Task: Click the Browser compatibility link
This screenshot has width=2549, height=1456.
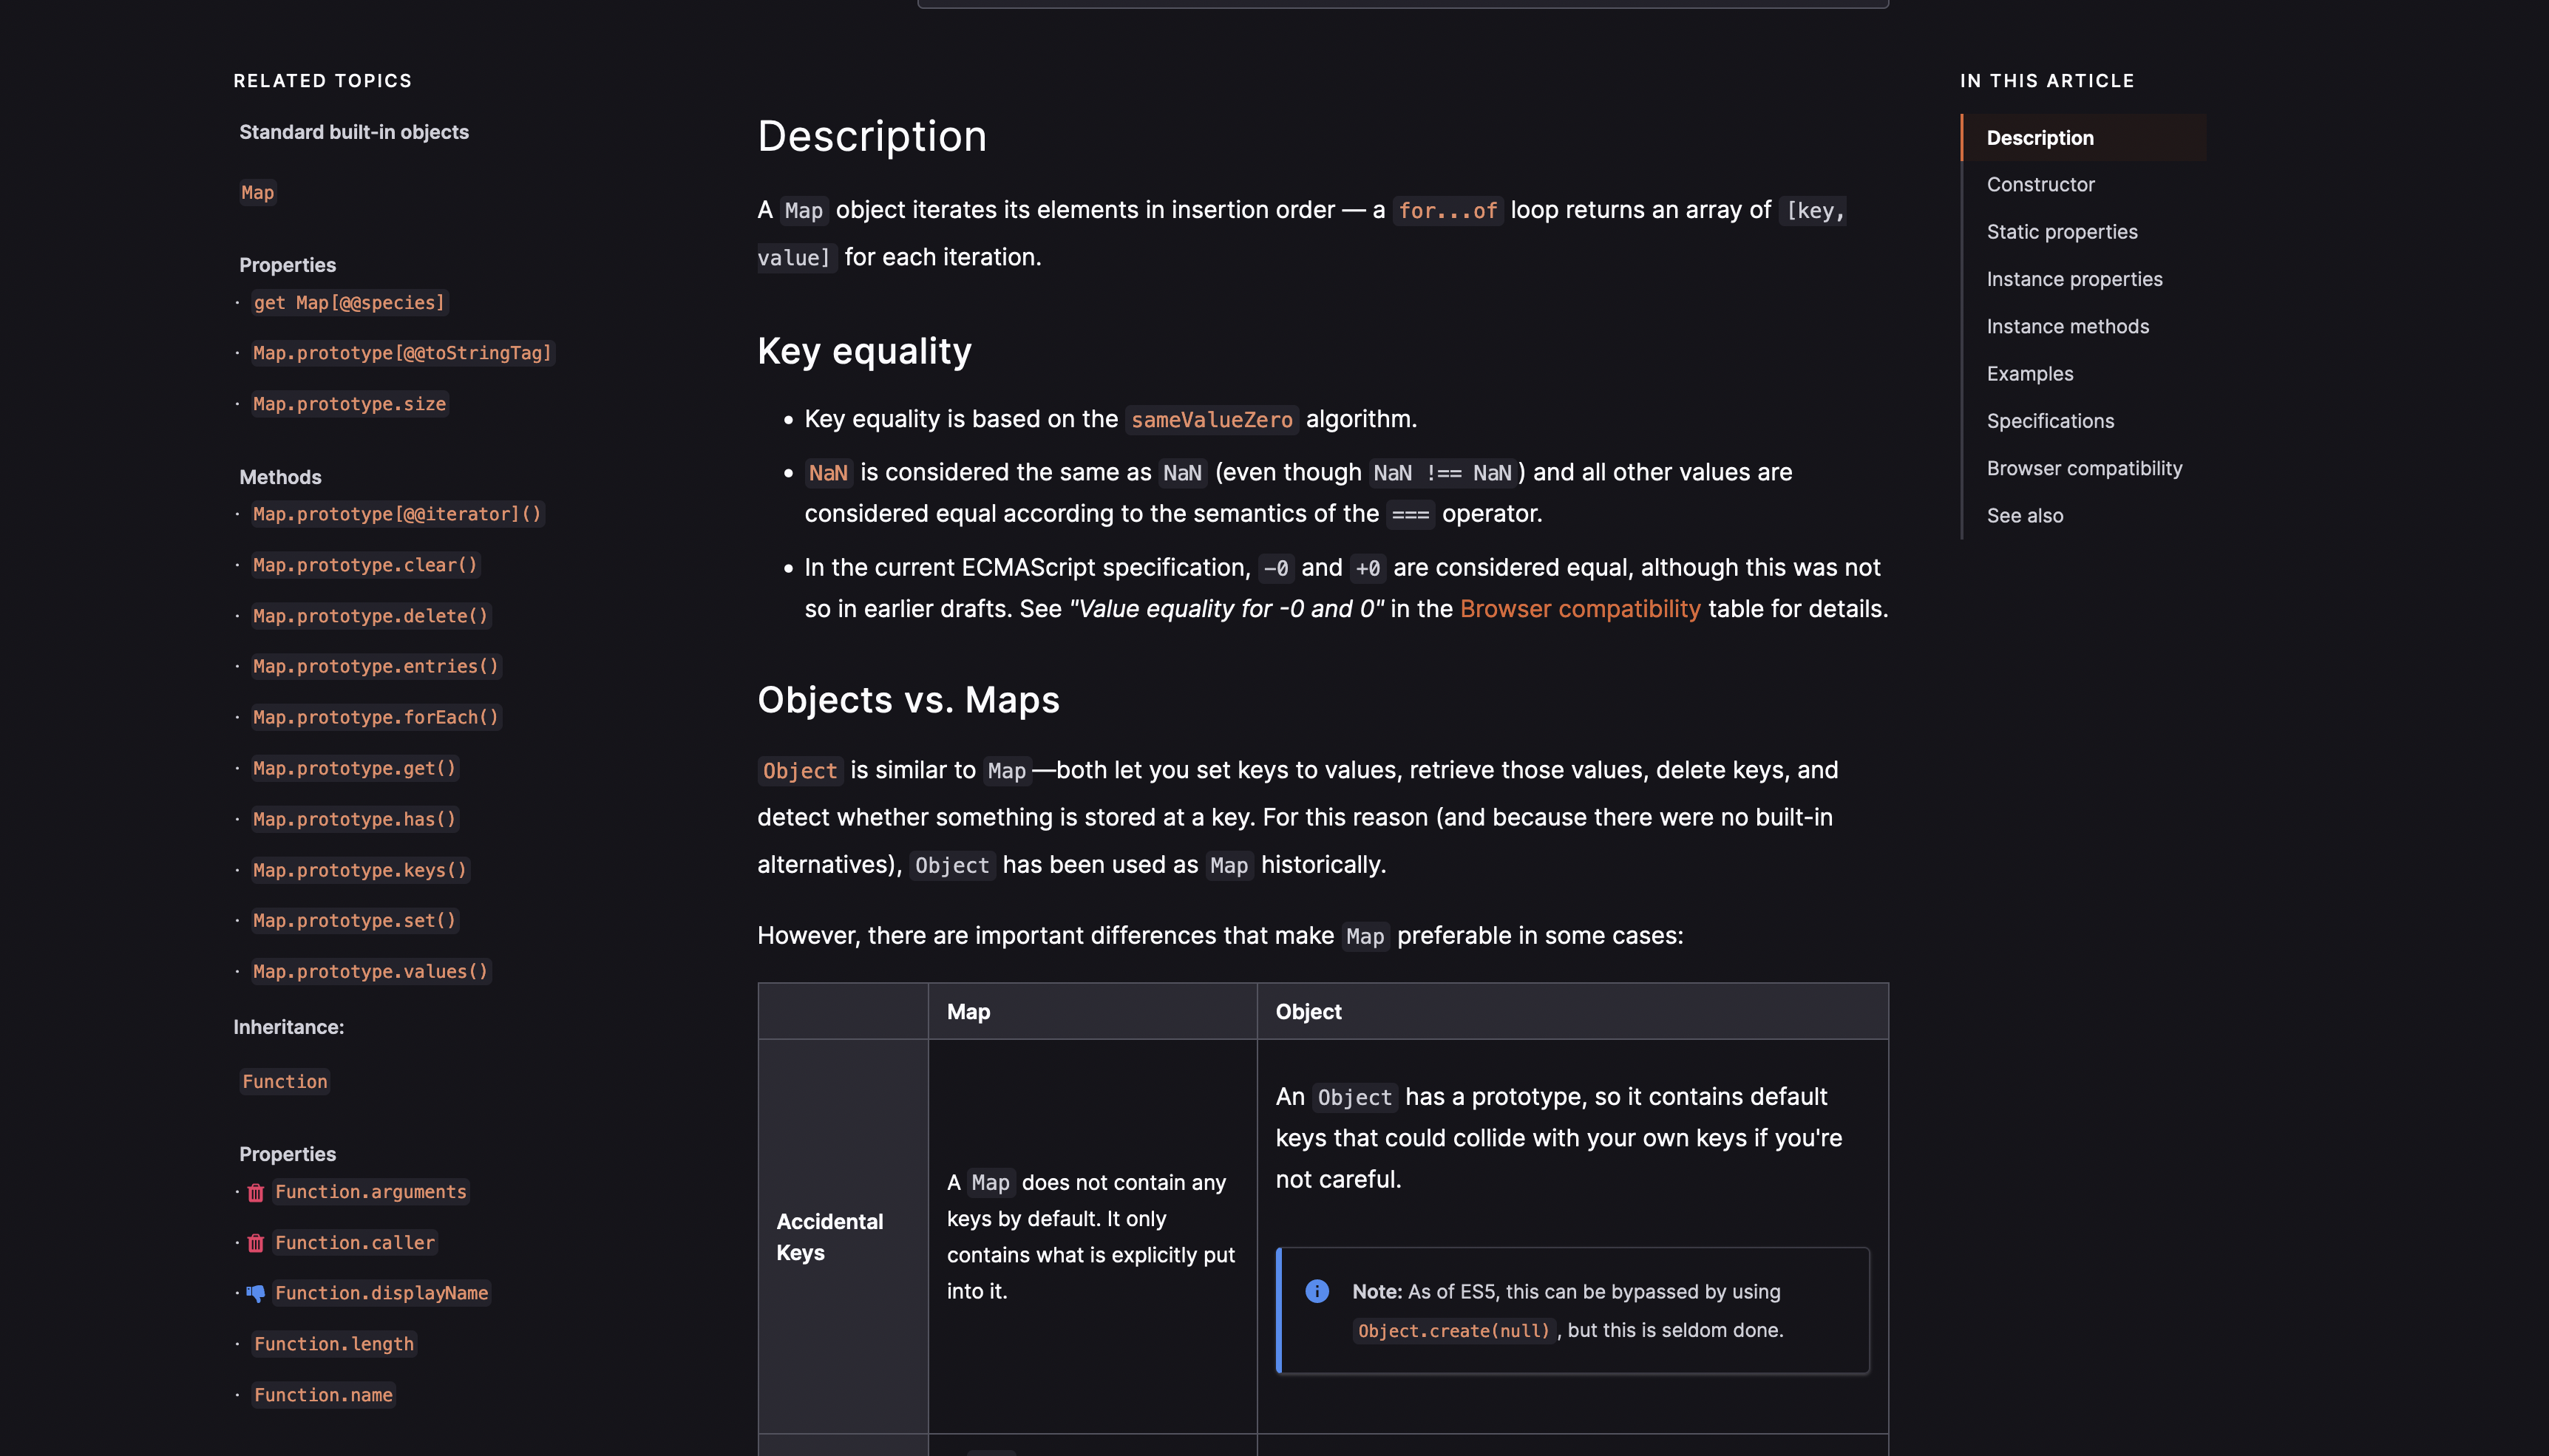Action: (1579, 609)
